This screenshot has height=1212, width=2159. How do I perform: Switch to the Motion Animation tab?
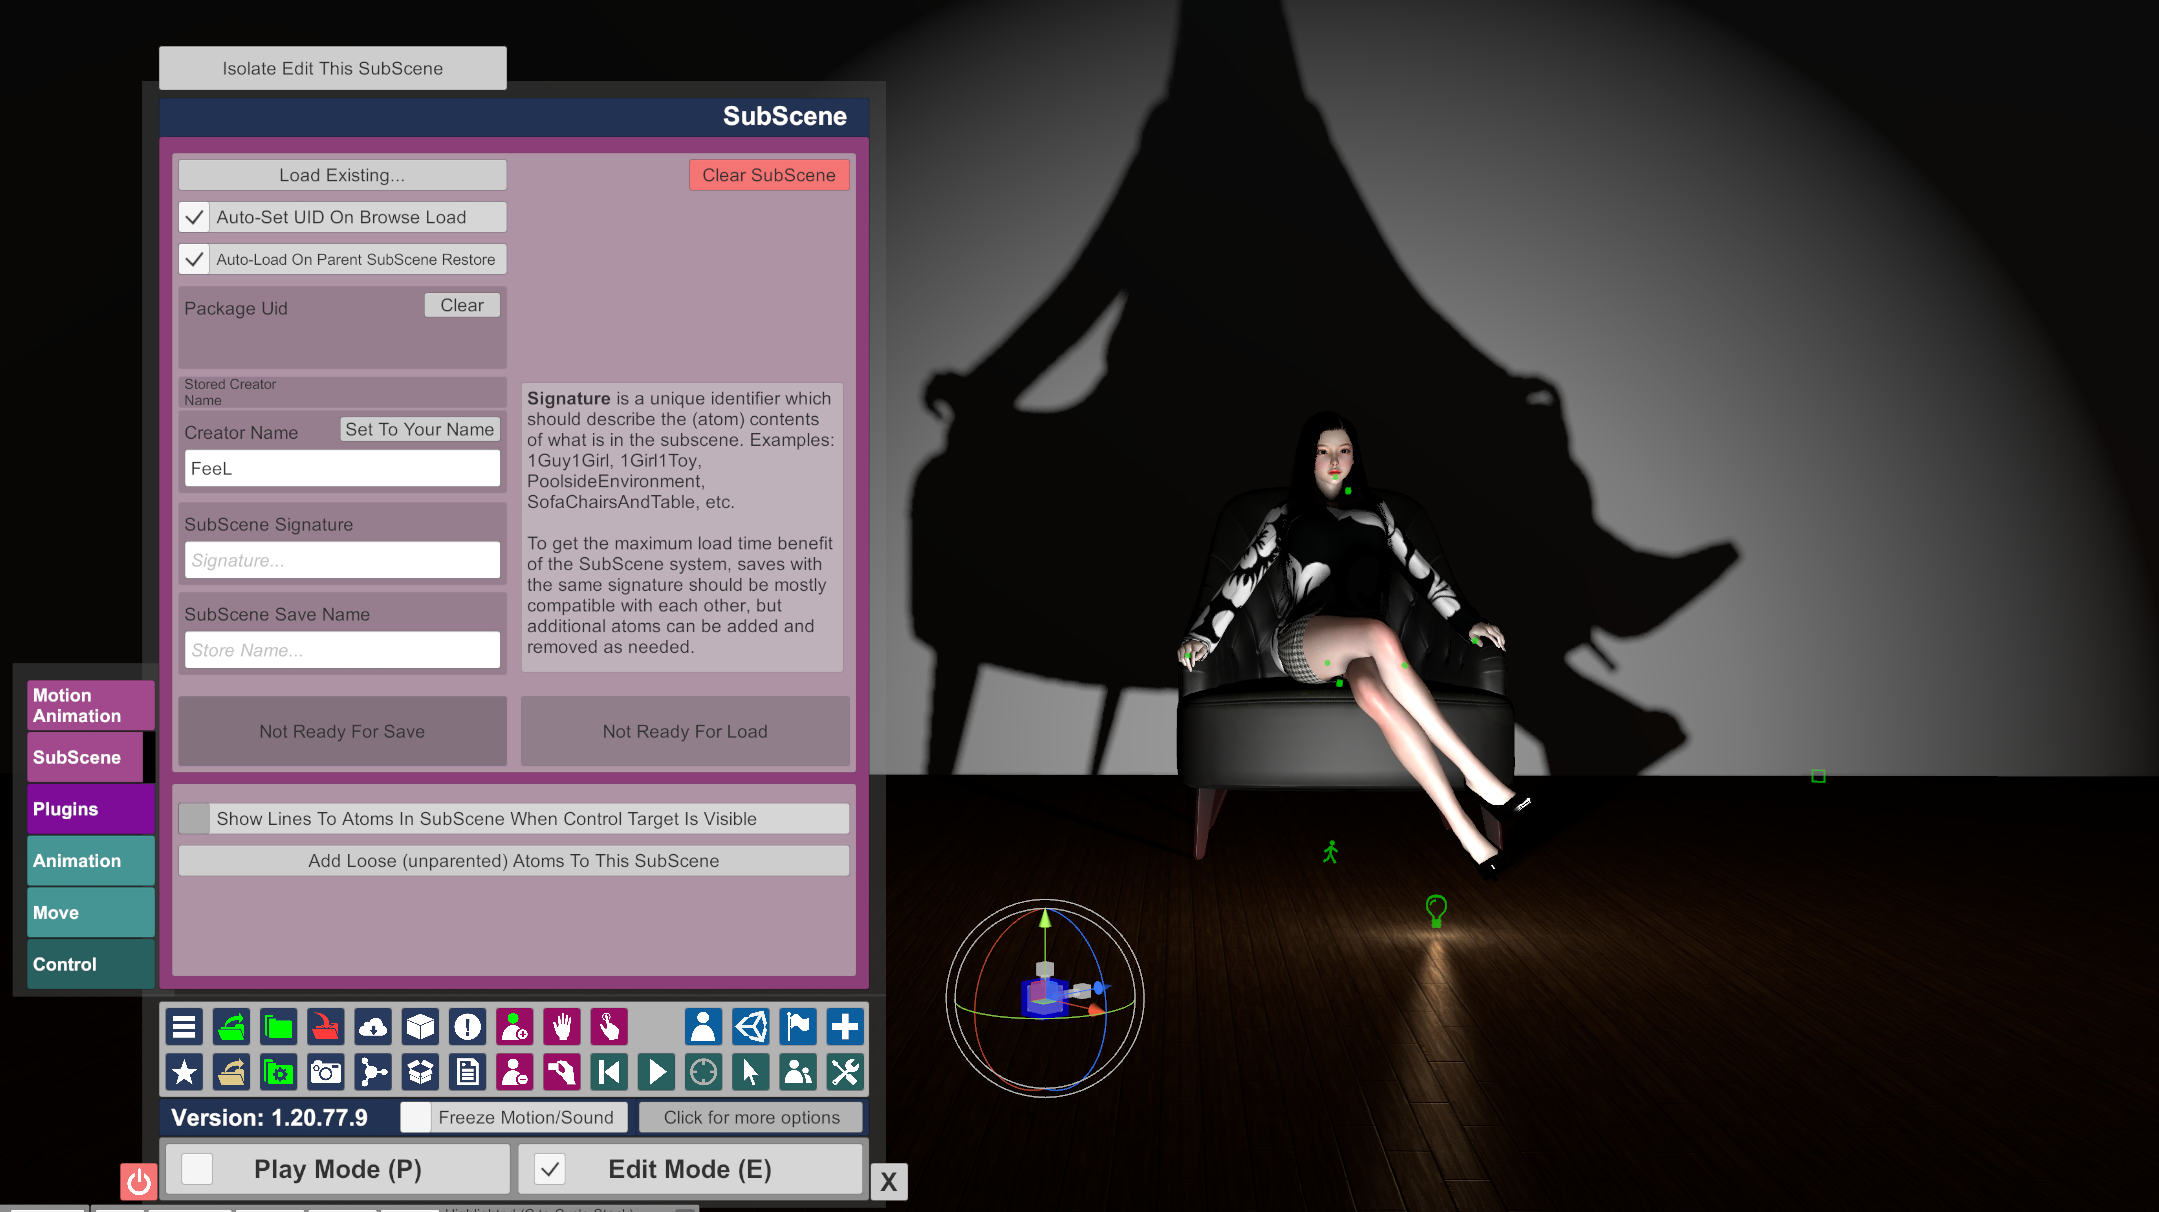point(90,705)
